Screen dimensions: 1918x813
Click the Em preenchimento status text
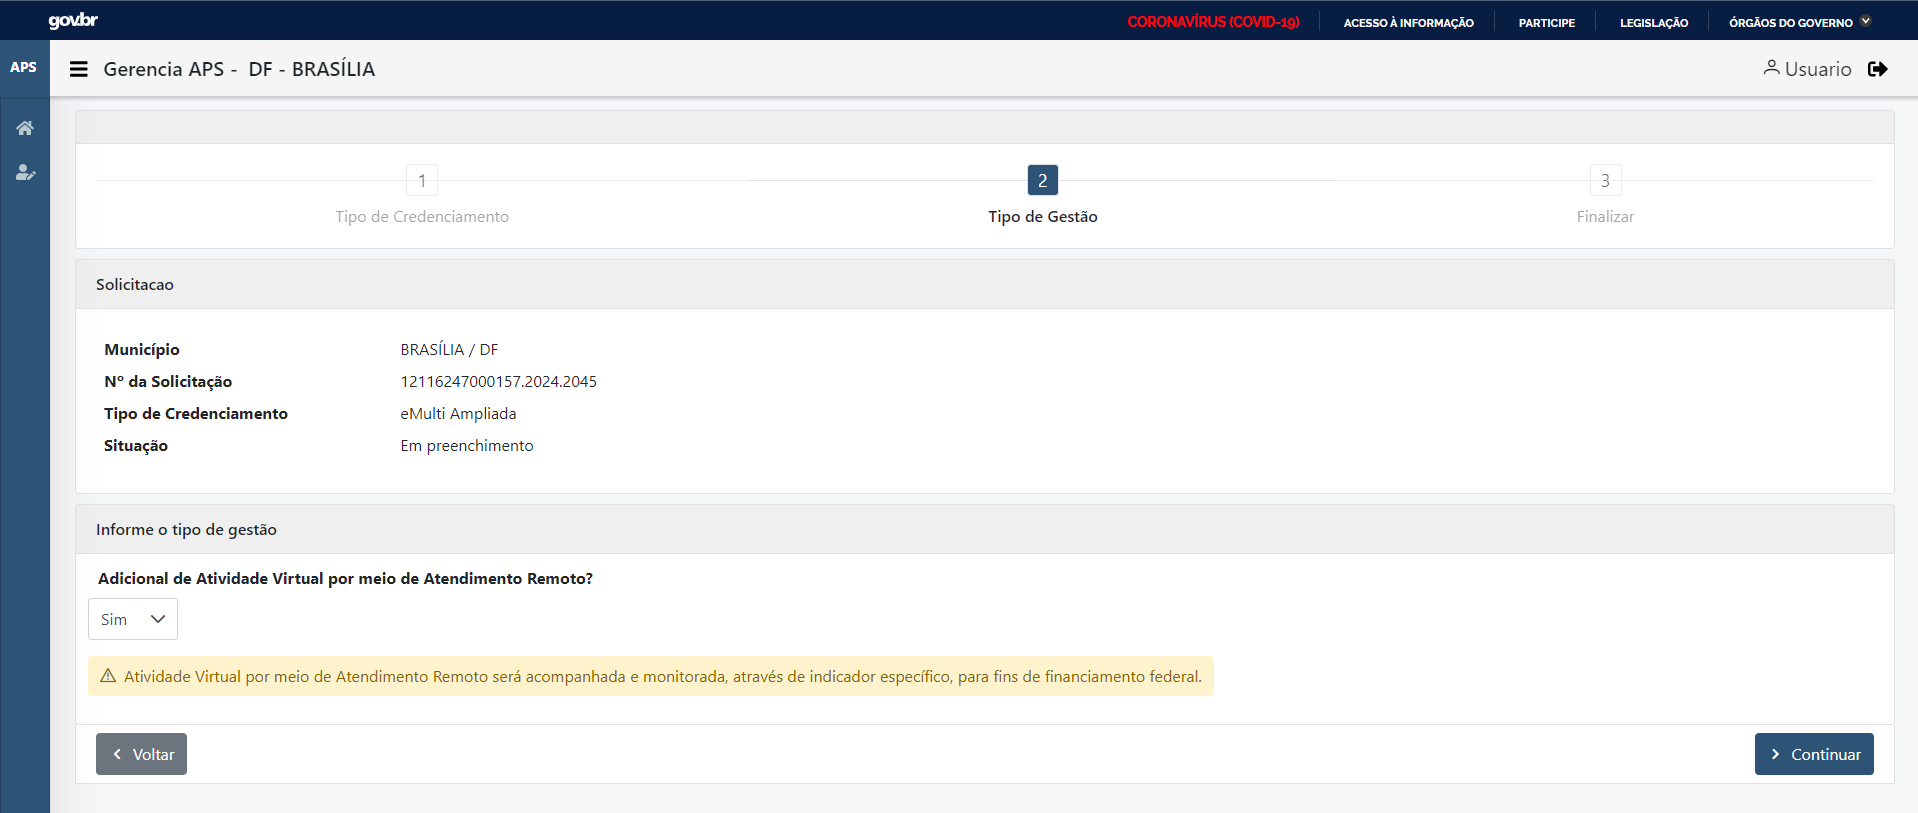click(x=467, y=445)
